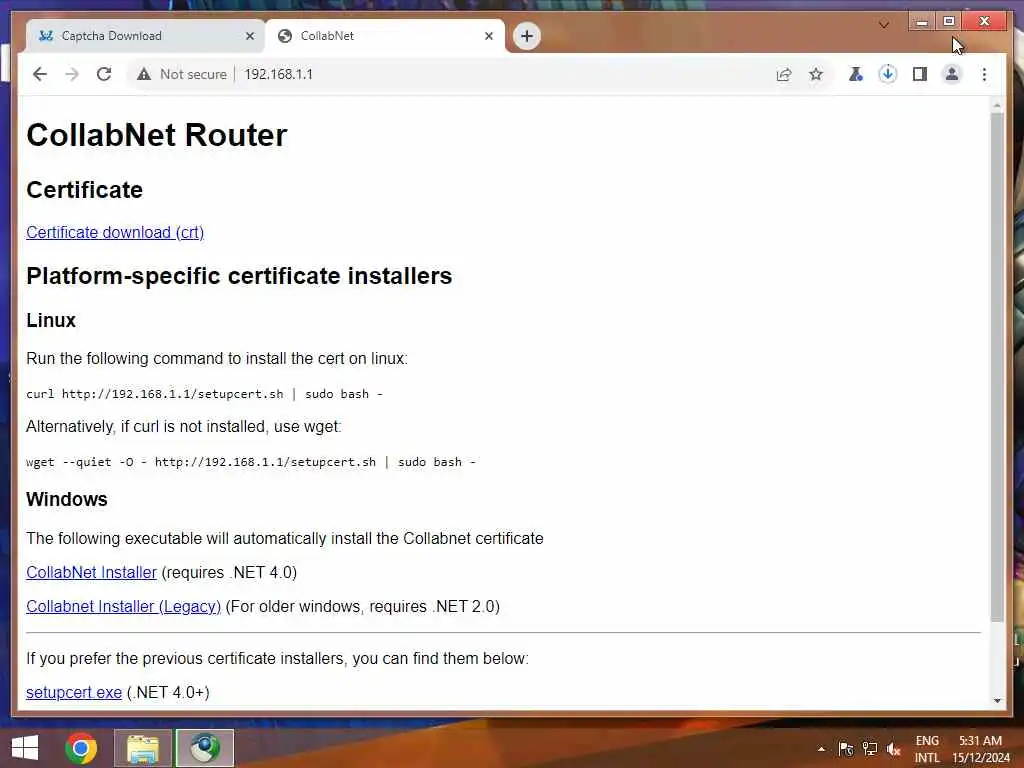This screenshot has height=768, width=1024.
Task: Bookmark this page with the star icon
Action: tap(816, 74)
